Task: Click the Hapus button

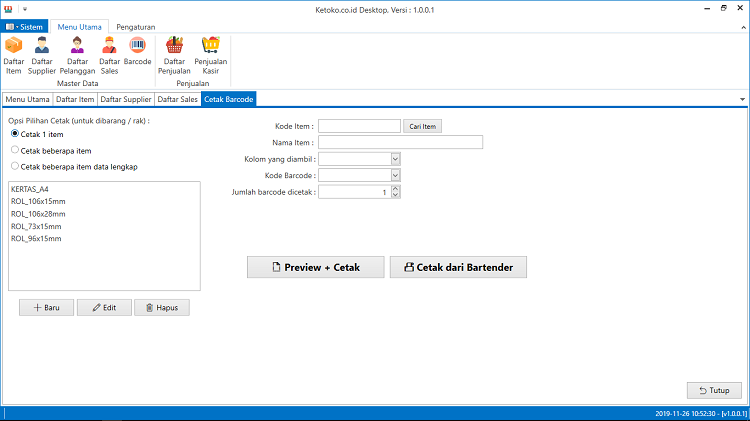Action: [x=162, y=308]
